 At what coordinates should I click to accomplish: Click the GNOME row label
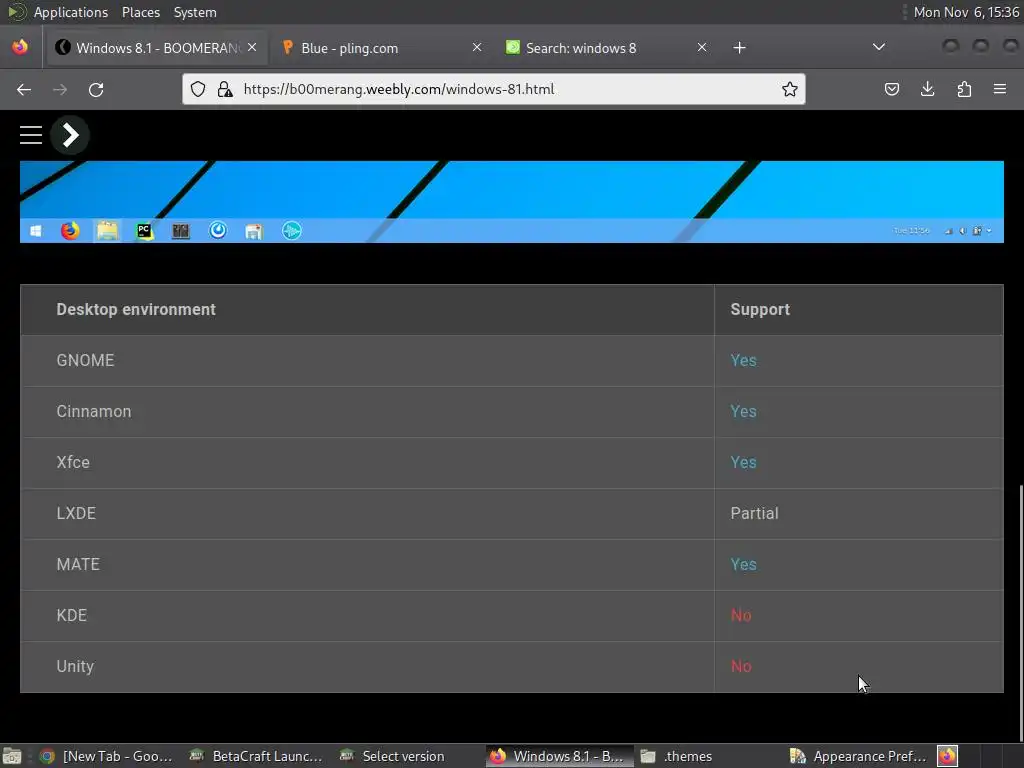[x=85, y=360]
